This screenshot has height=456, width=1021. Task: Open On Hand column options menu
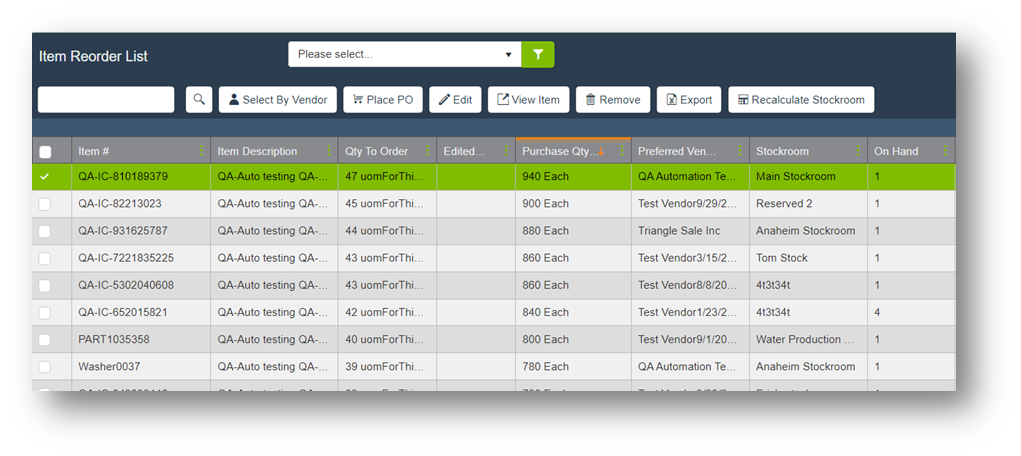(945, 152)
